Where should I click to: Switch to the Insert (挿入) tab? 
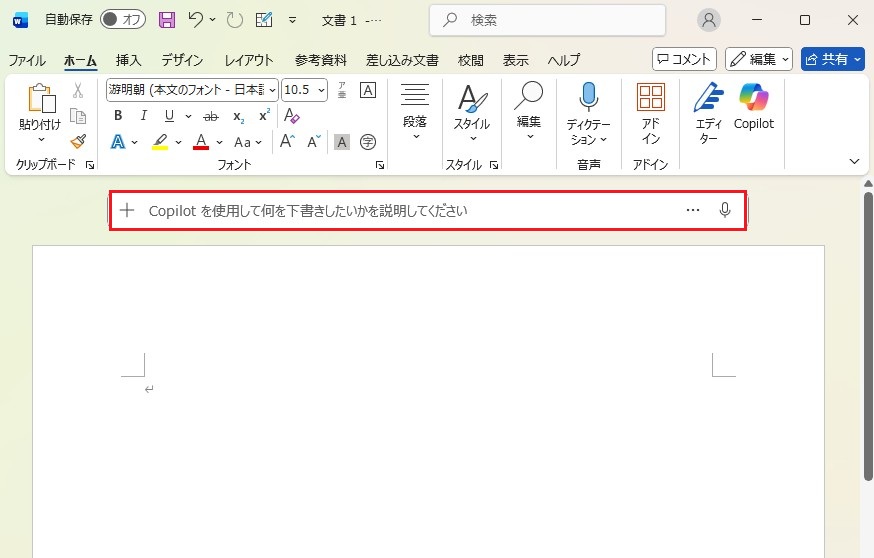128,60
